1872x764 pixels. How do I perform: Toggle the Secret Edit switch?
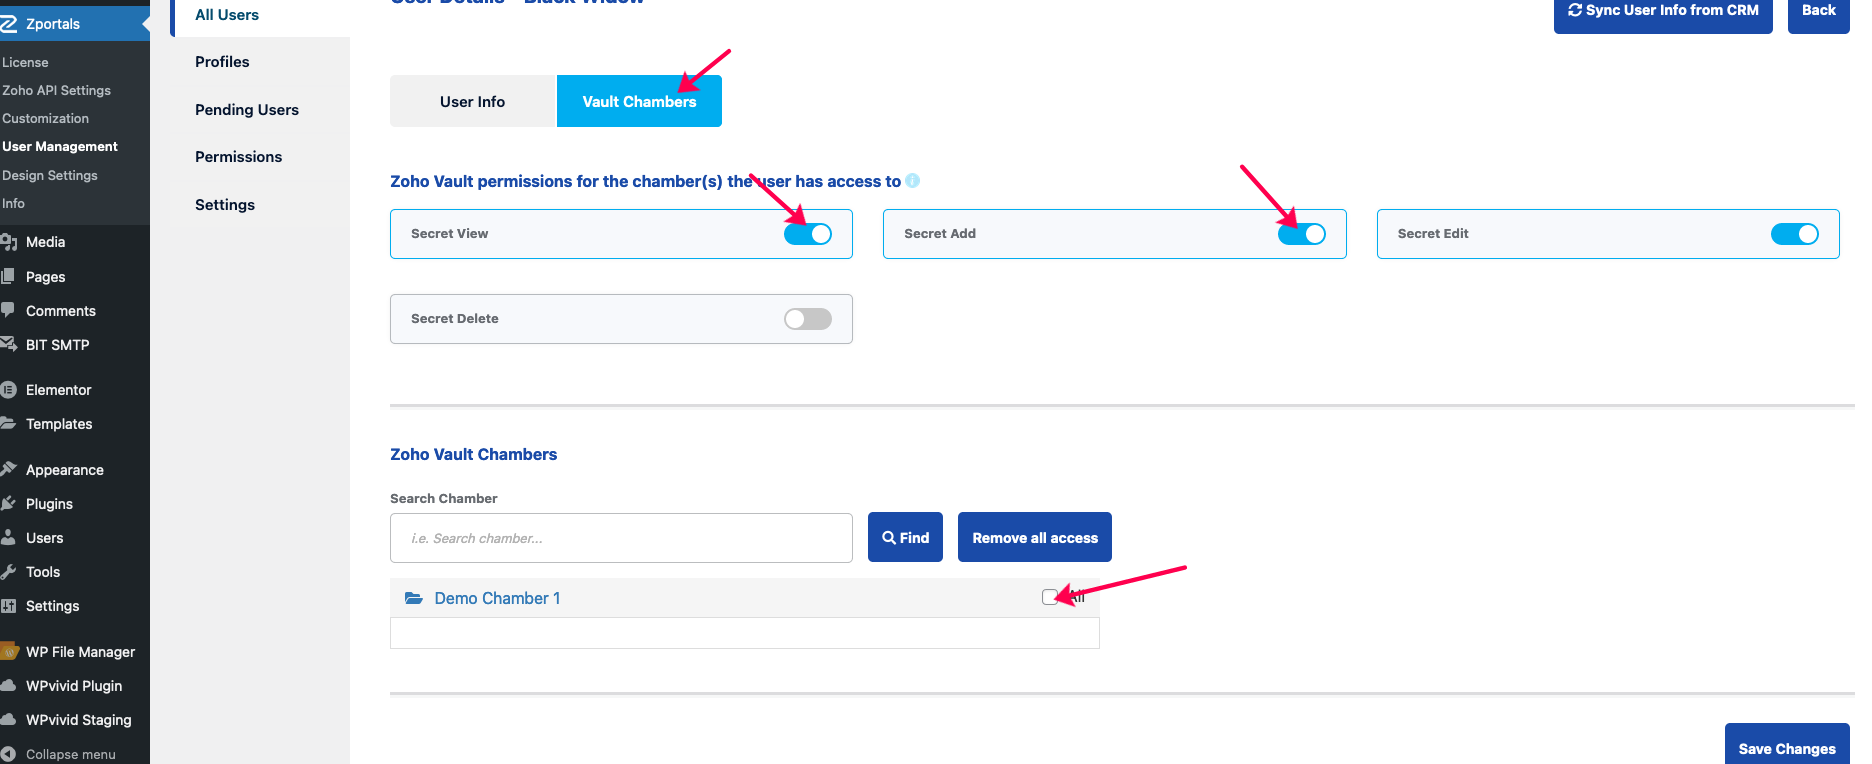pos(1795,234)
